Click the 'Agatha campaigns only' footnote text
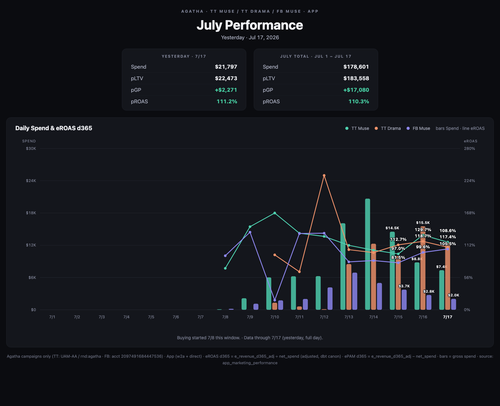Viewport: 500px width, 406px height. (250, 359)
